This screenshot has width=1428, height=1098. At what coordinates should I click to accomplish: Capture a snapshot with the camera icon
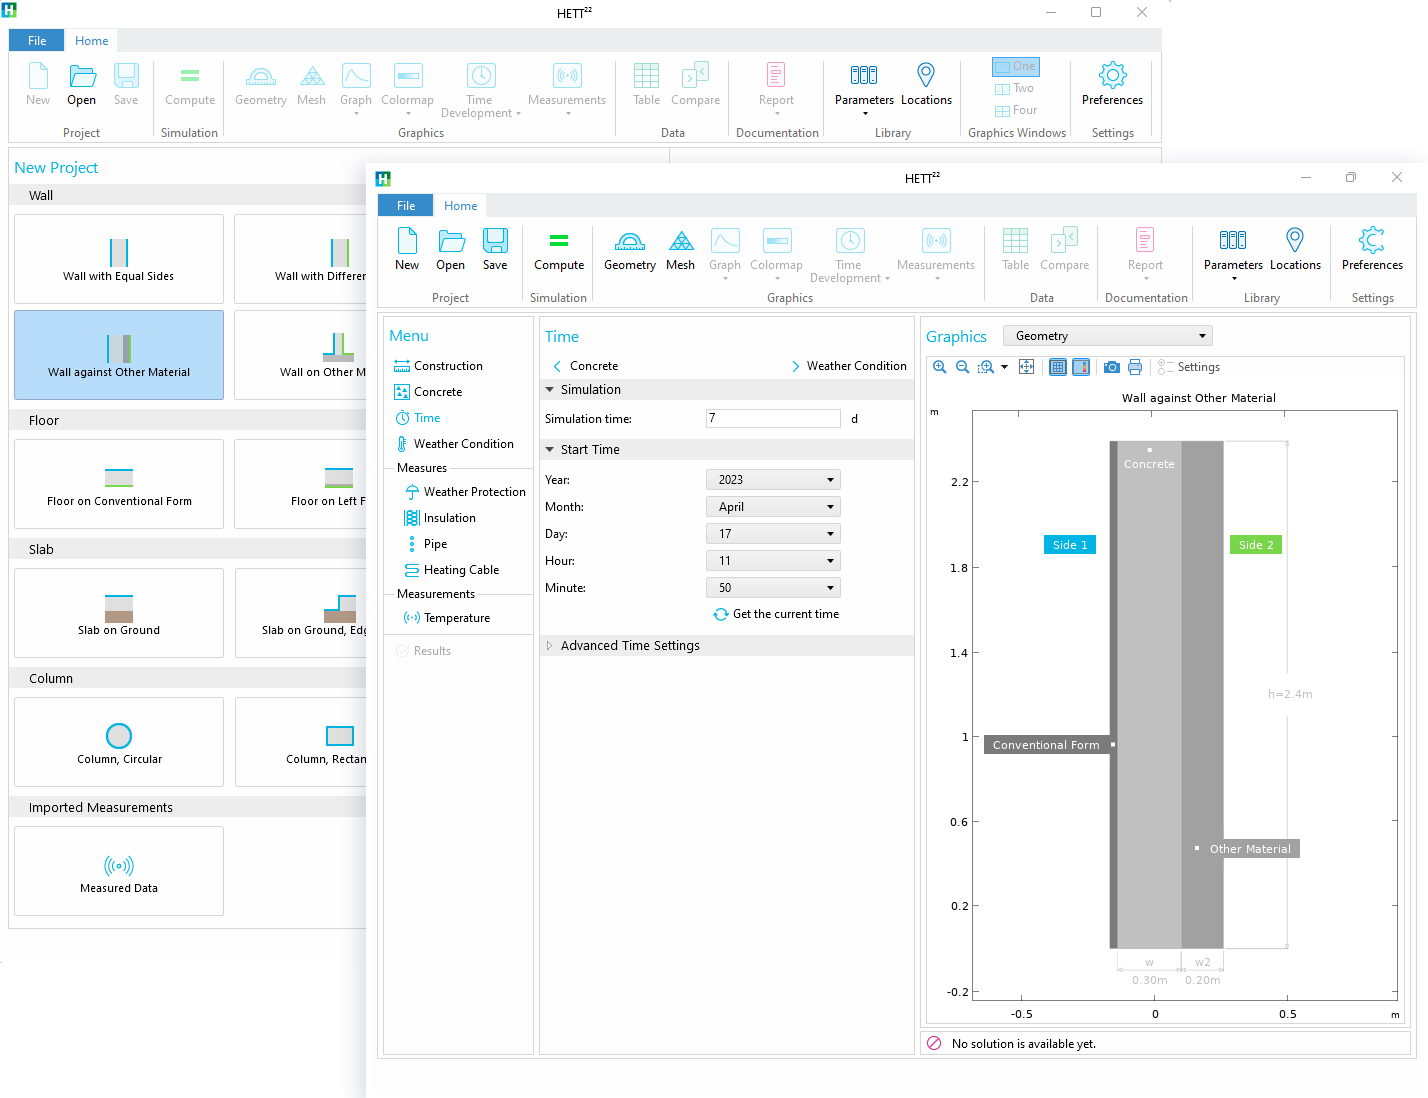(1111, 367)
